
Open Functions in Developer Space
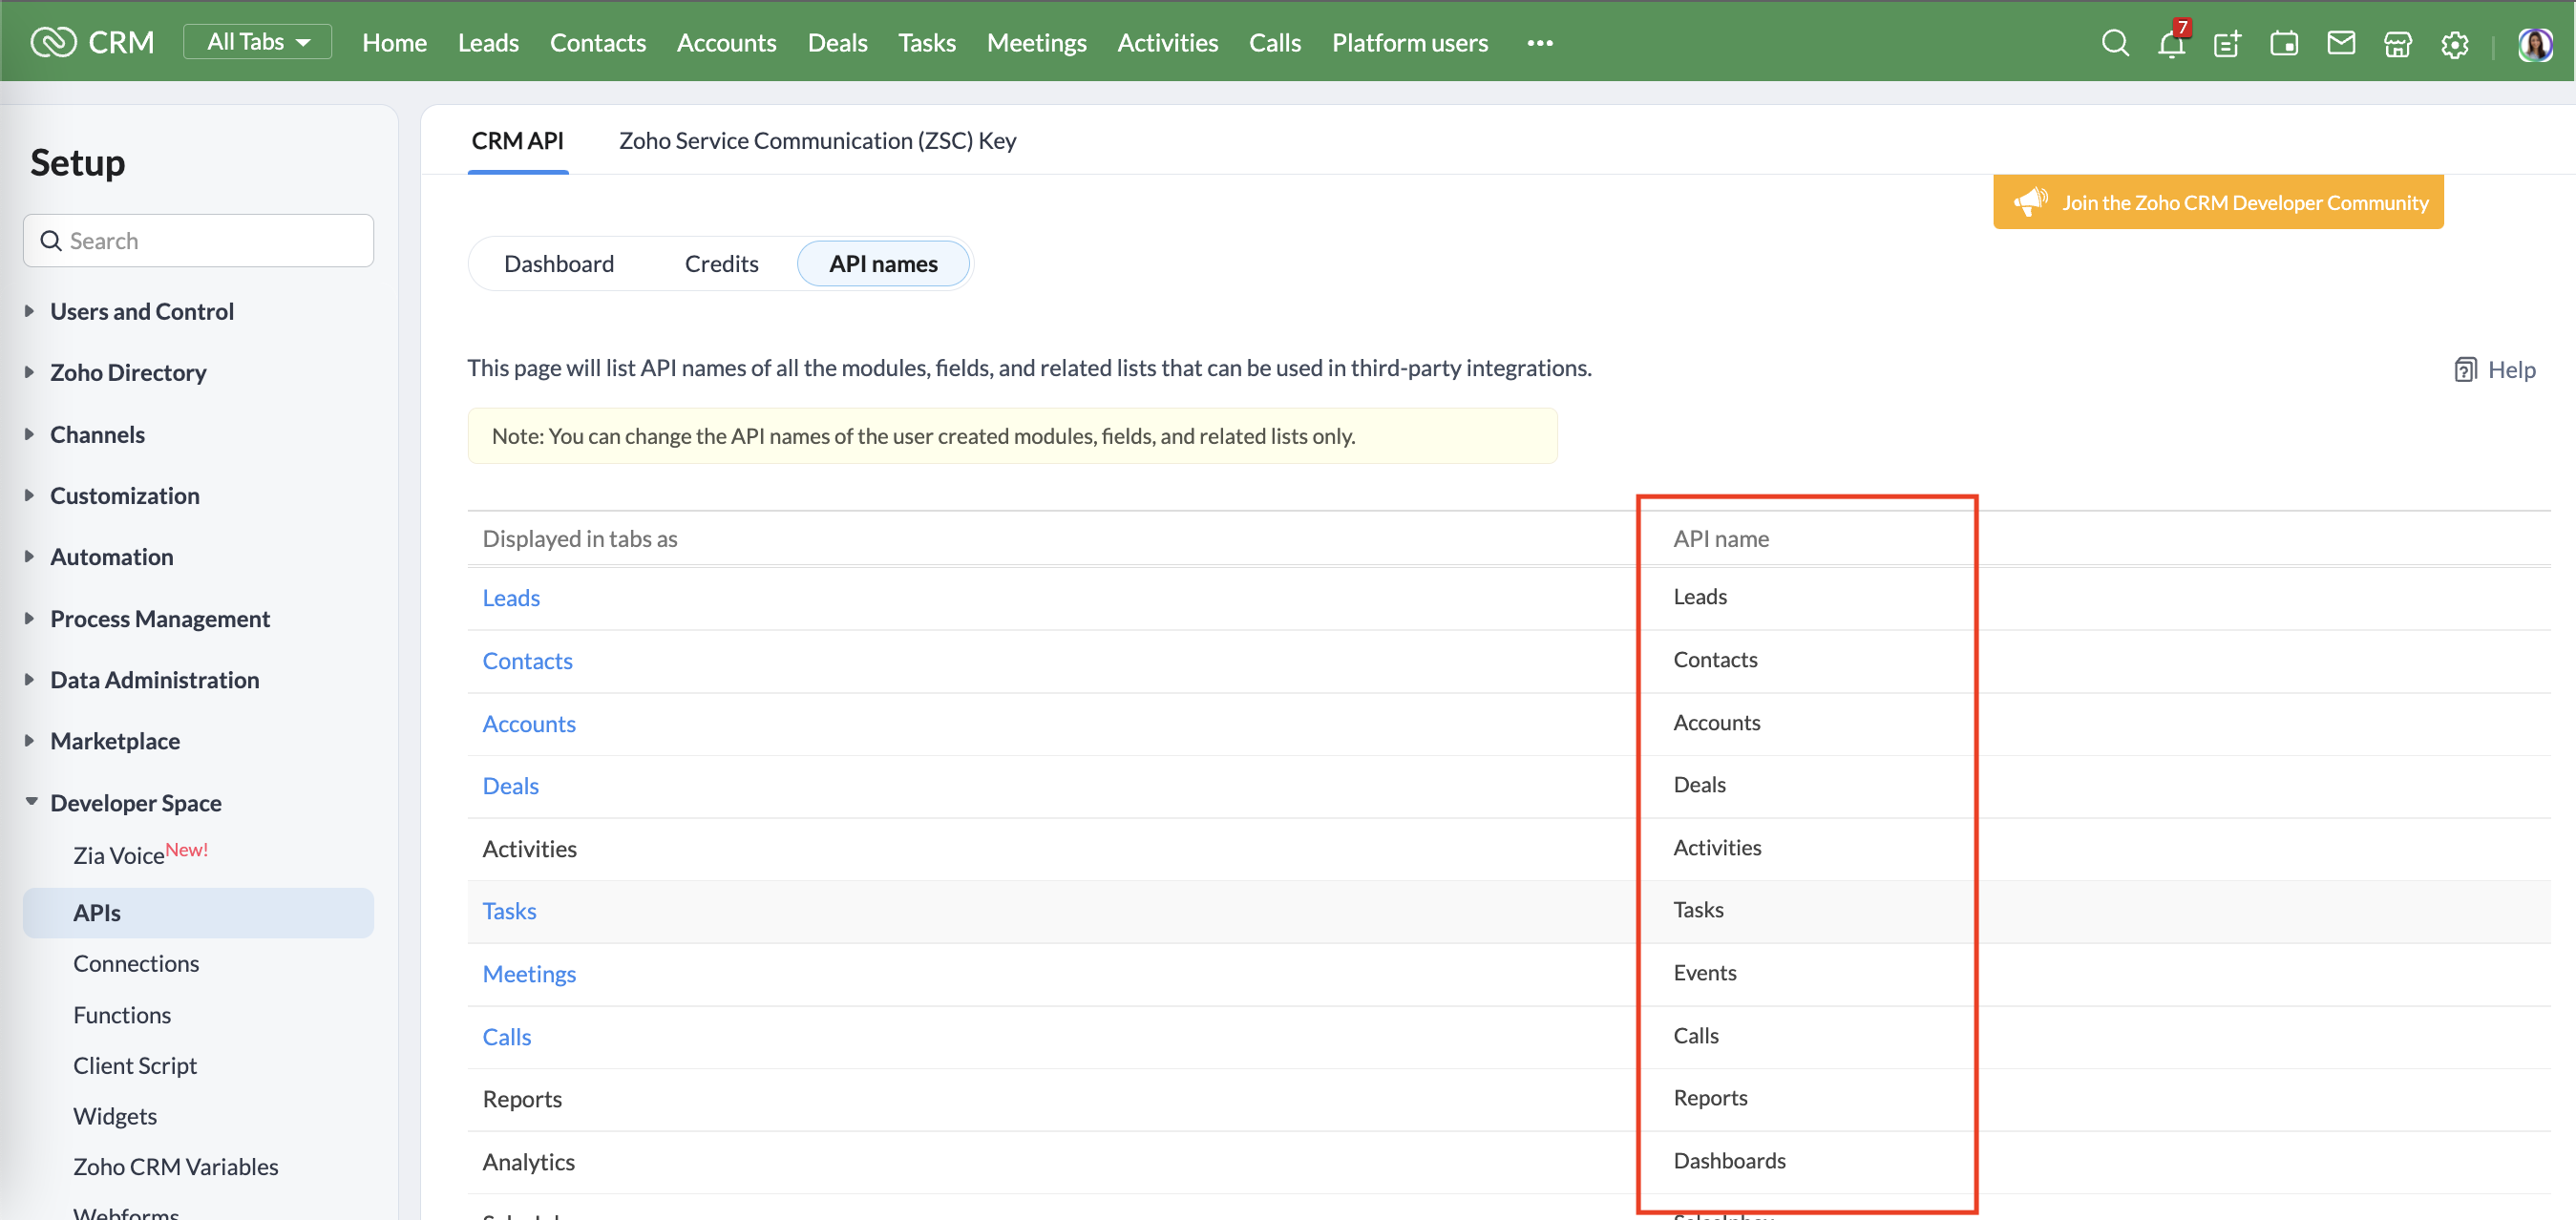[122, 1014]
